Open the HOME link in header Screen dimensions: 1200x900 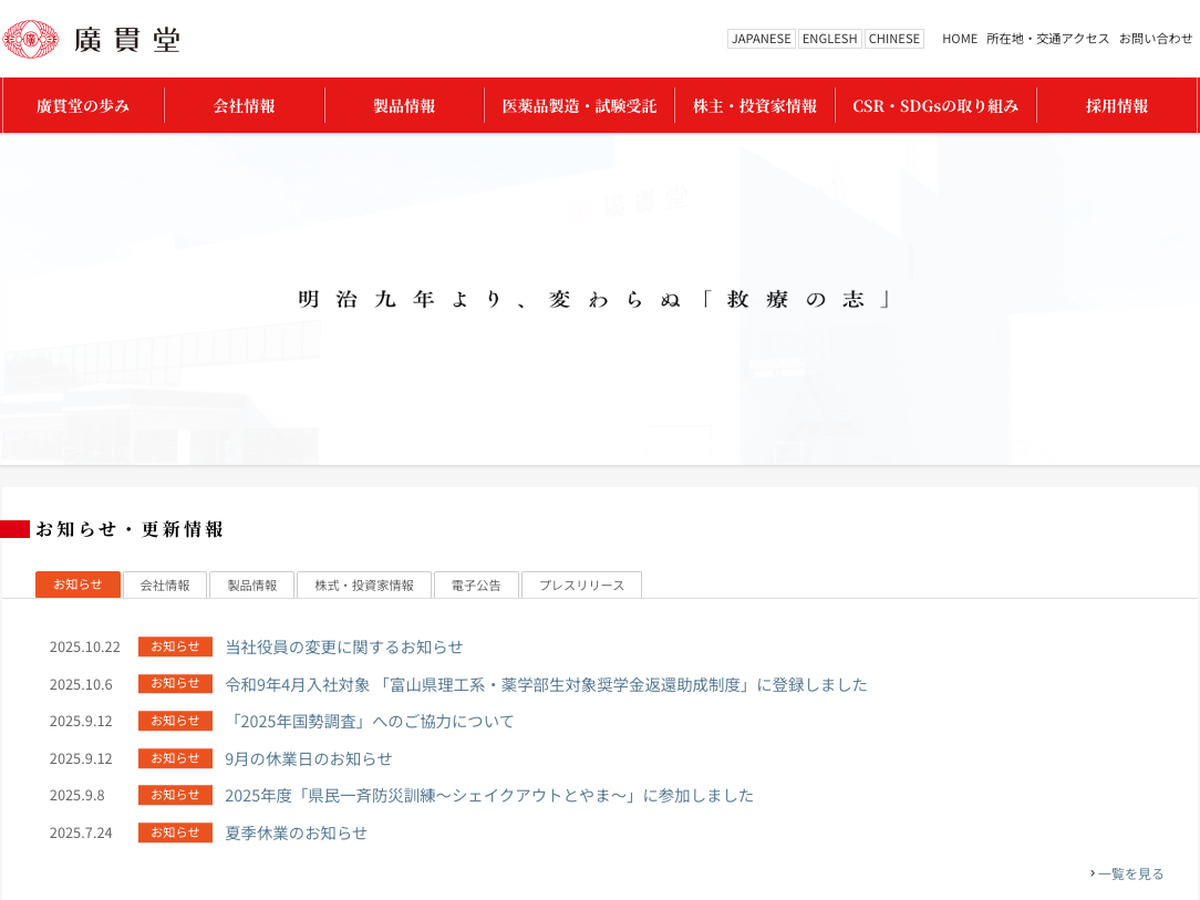click(x=959, y=39)
